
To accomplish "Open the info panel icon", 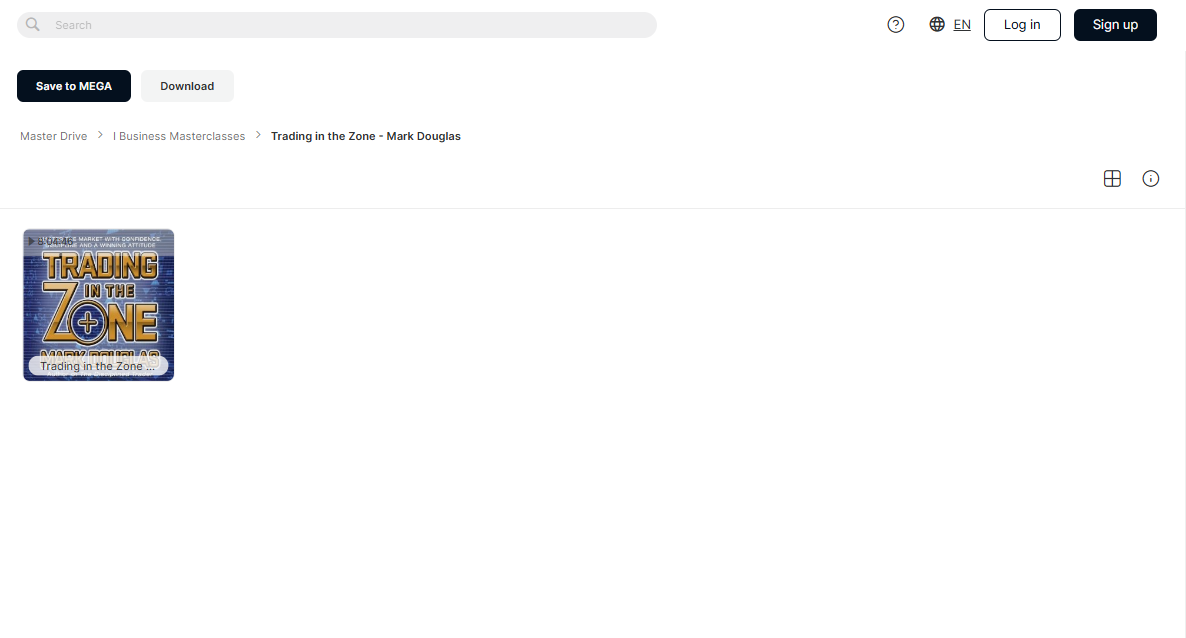I will click(x=1150, y=179).
